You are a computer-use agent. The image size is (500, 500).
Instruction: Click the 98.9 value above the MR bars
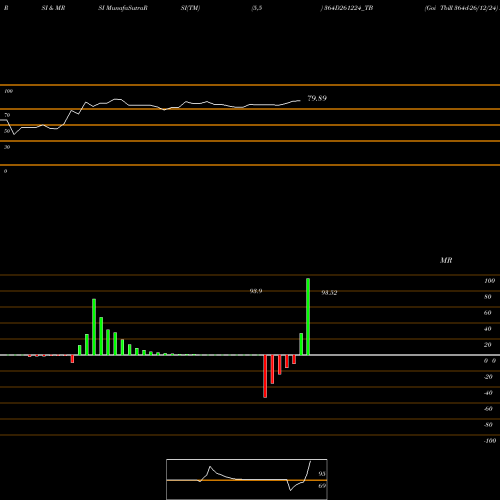point(256,291)
